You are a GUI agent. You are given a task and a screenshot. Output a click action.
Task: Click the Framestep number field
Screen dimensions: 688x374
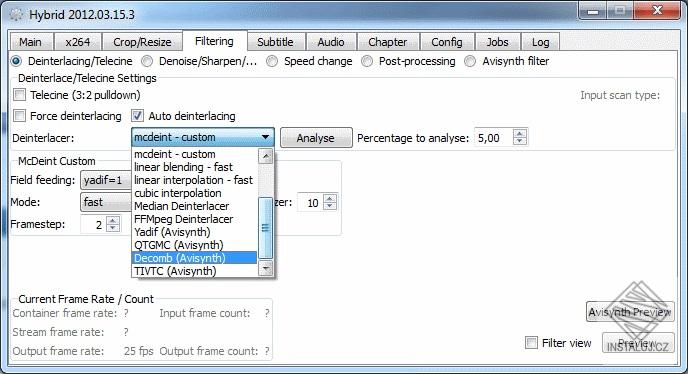(x=93, y=224)
